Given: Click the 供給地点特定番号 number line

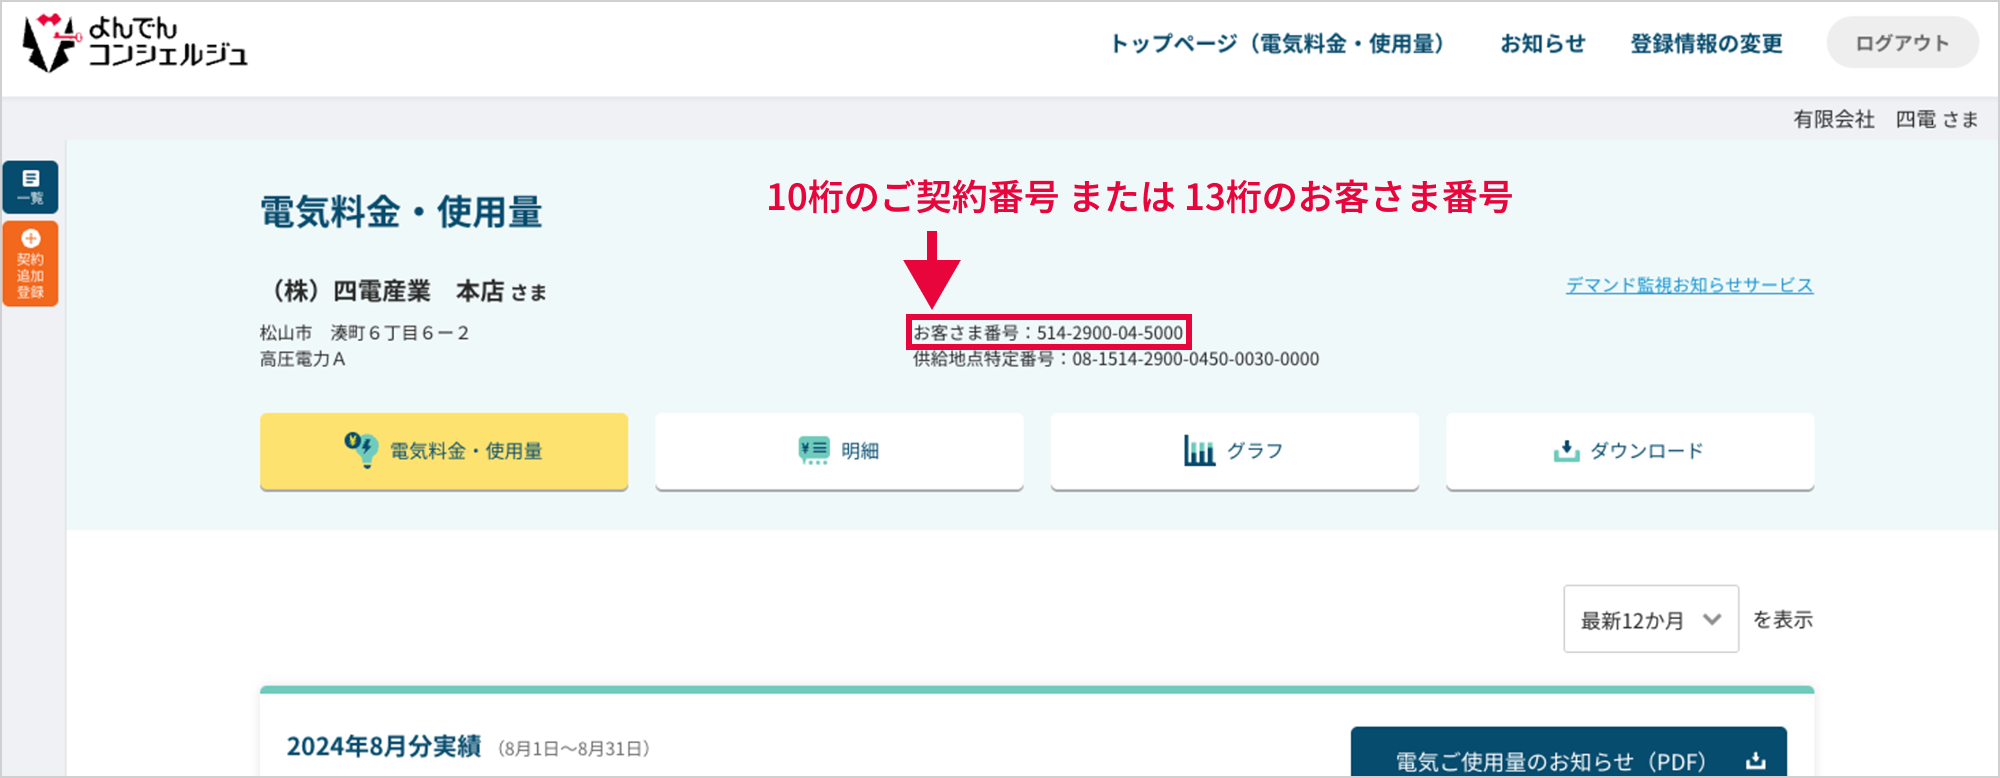Looking at the screenshot, I should coord(1115,359).
